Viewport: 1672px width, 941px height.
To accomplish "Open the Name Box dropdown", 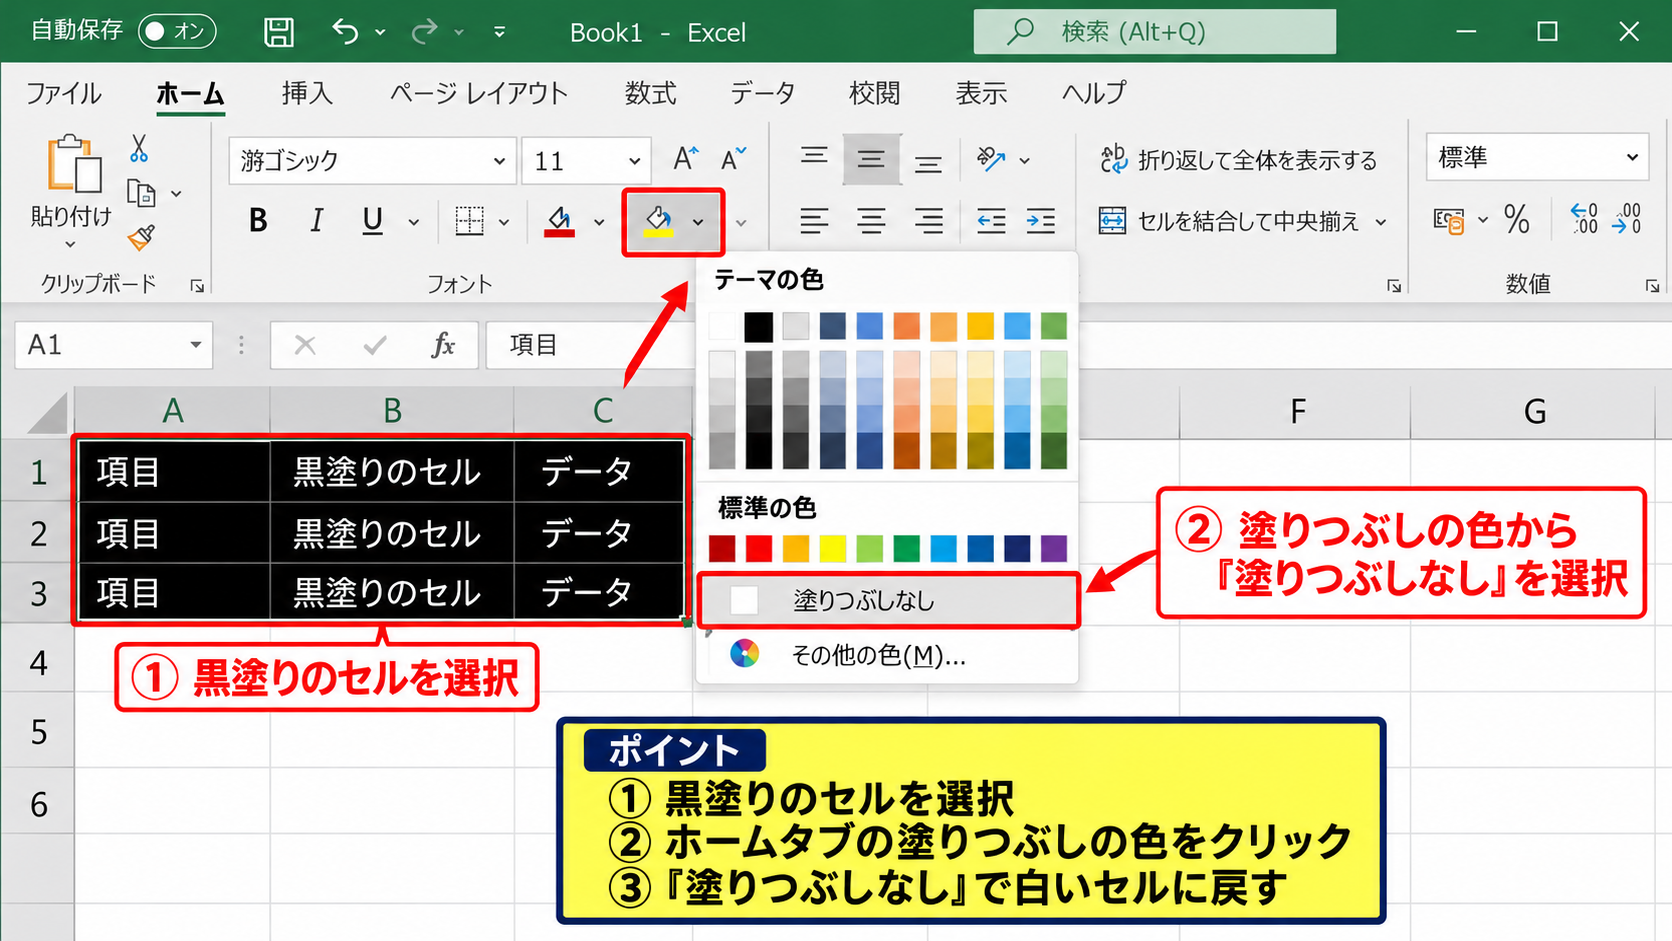I will 196,345.
